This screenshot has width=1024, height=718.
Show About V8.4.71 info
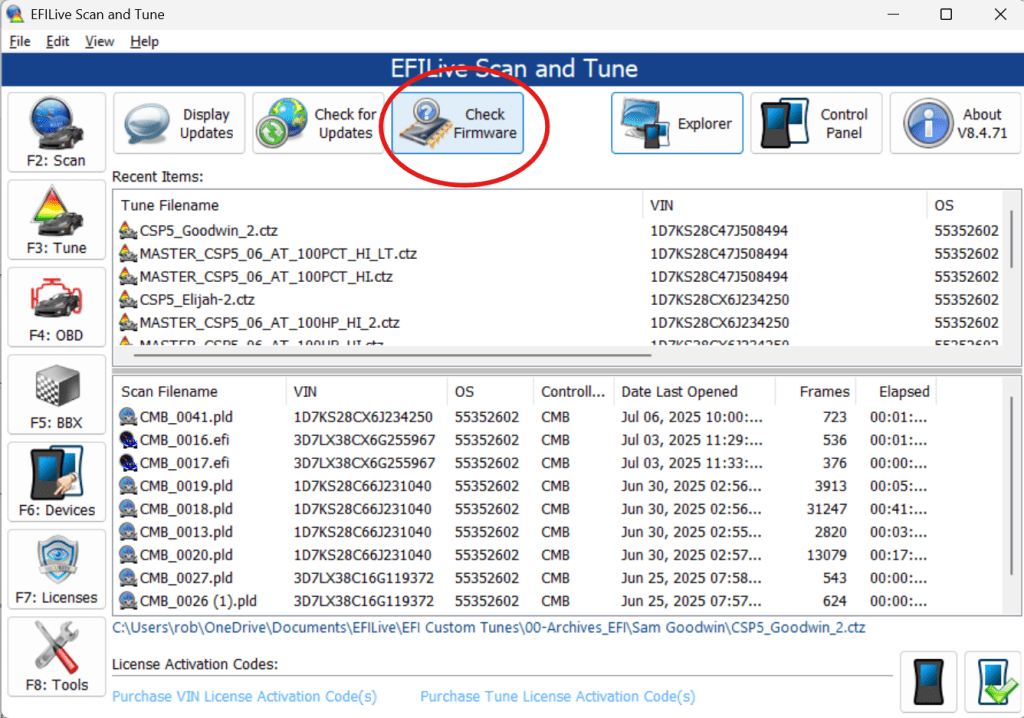[x=955, y=124]
